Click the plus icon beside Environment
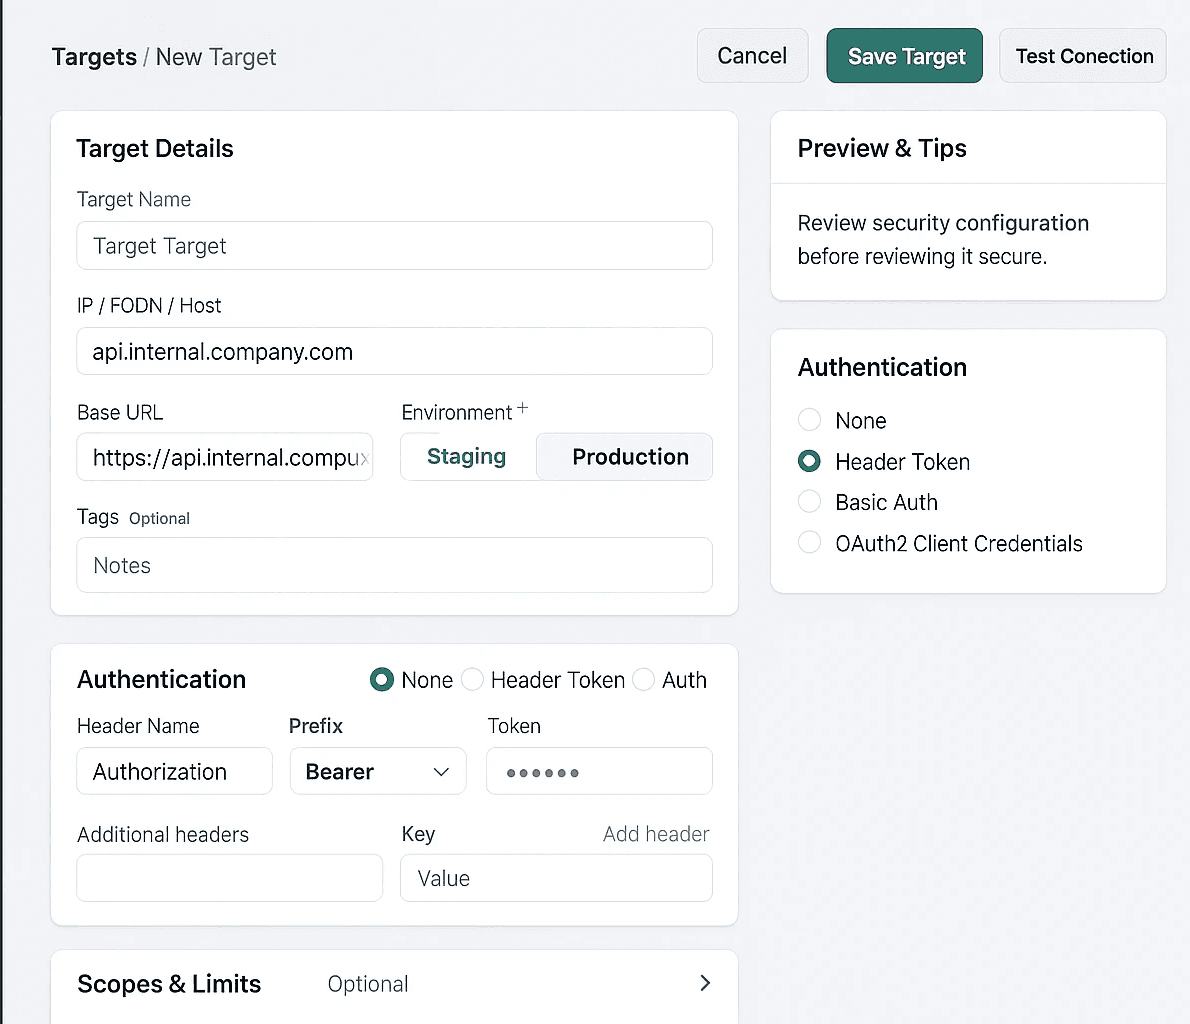Image resolution: width=1190 pixels, height=1024 pixels. pyautogui.click(x=522, y=409)
